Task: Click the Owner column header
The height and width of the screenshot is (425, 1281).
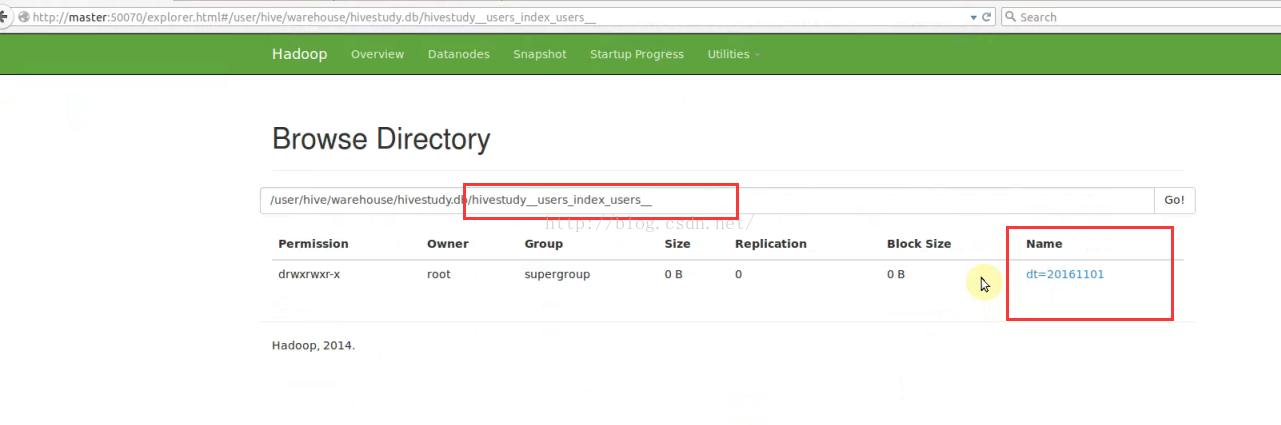Action: click(447, 244)
